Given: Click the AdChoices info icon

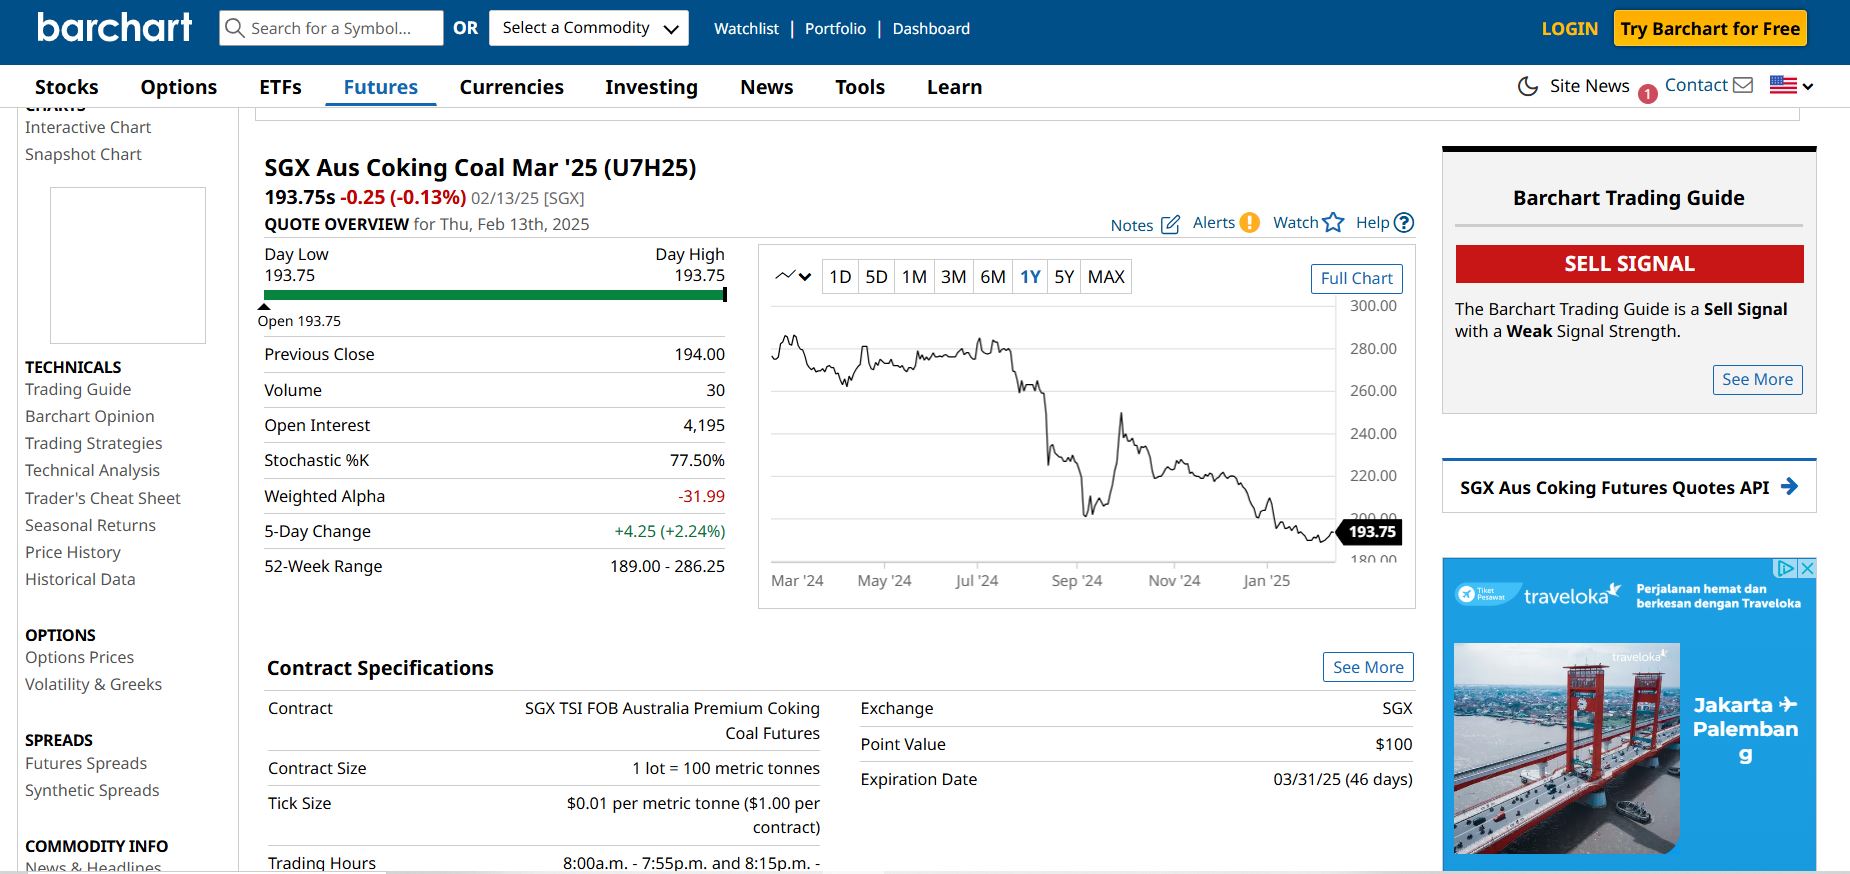Looking at the screenshot, I should (1785, 568).
